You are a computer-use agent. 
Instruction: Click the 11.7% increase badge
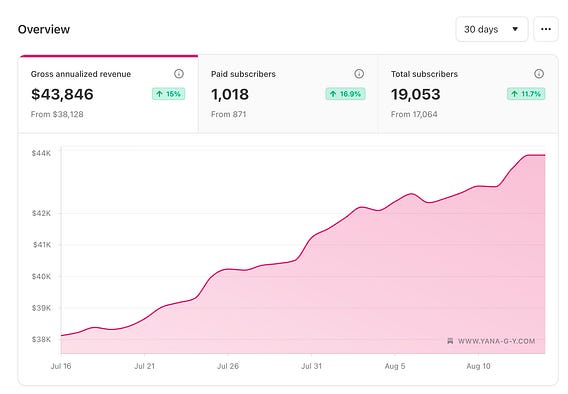point(526,94)
